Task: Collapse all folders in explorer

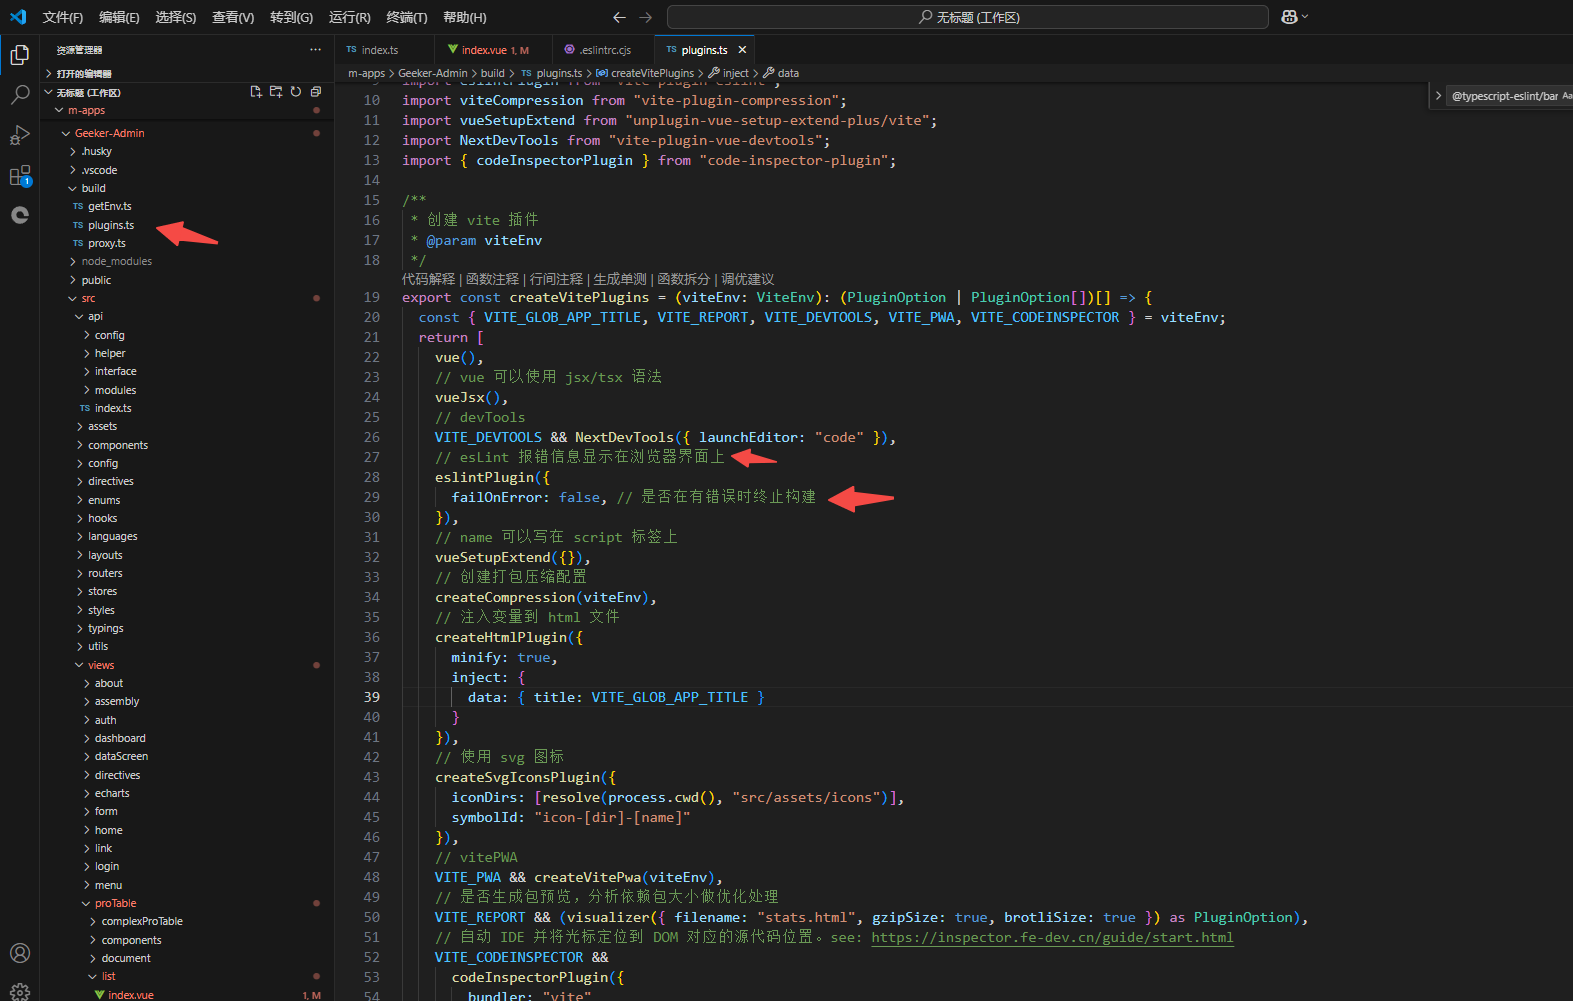Action: pyautogui.click(x=316, y=92)
